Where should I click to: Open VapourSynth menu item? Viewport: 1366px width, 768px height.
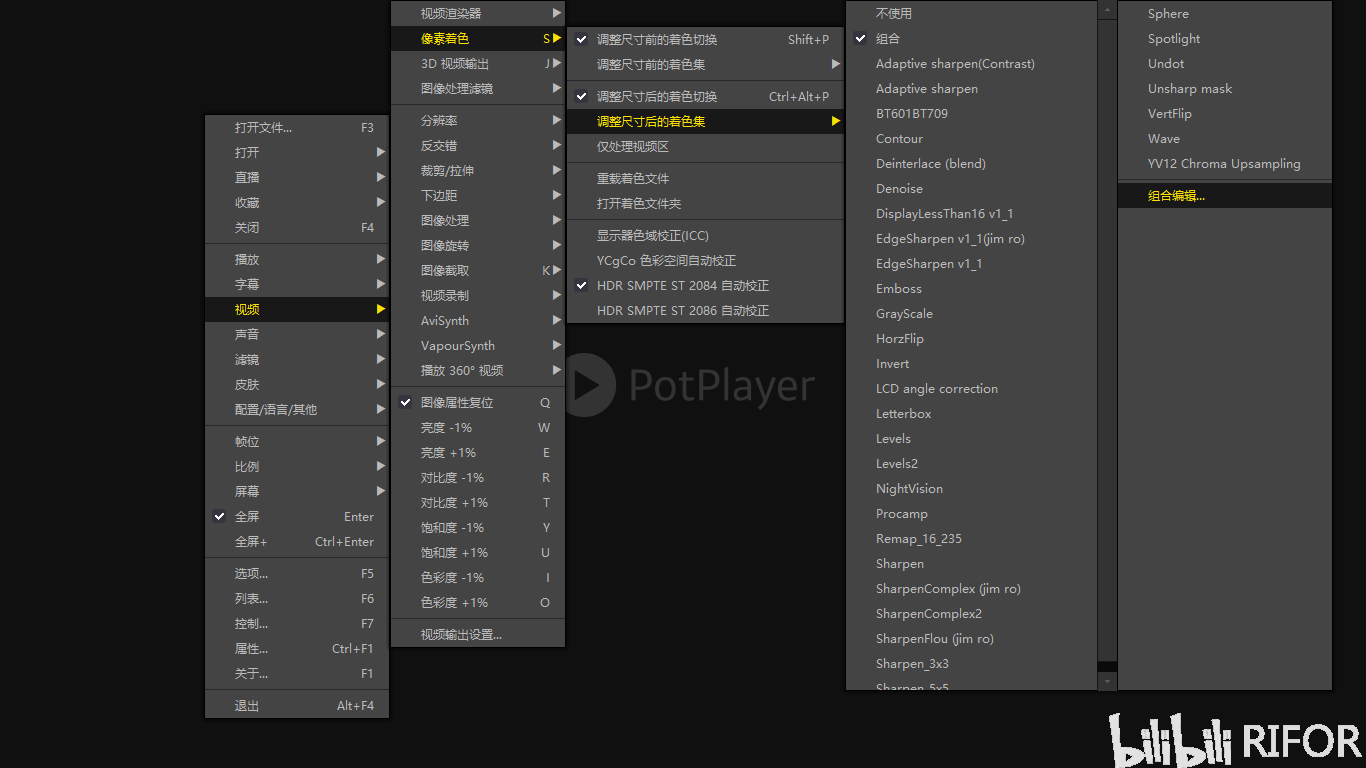click(478, 346)
